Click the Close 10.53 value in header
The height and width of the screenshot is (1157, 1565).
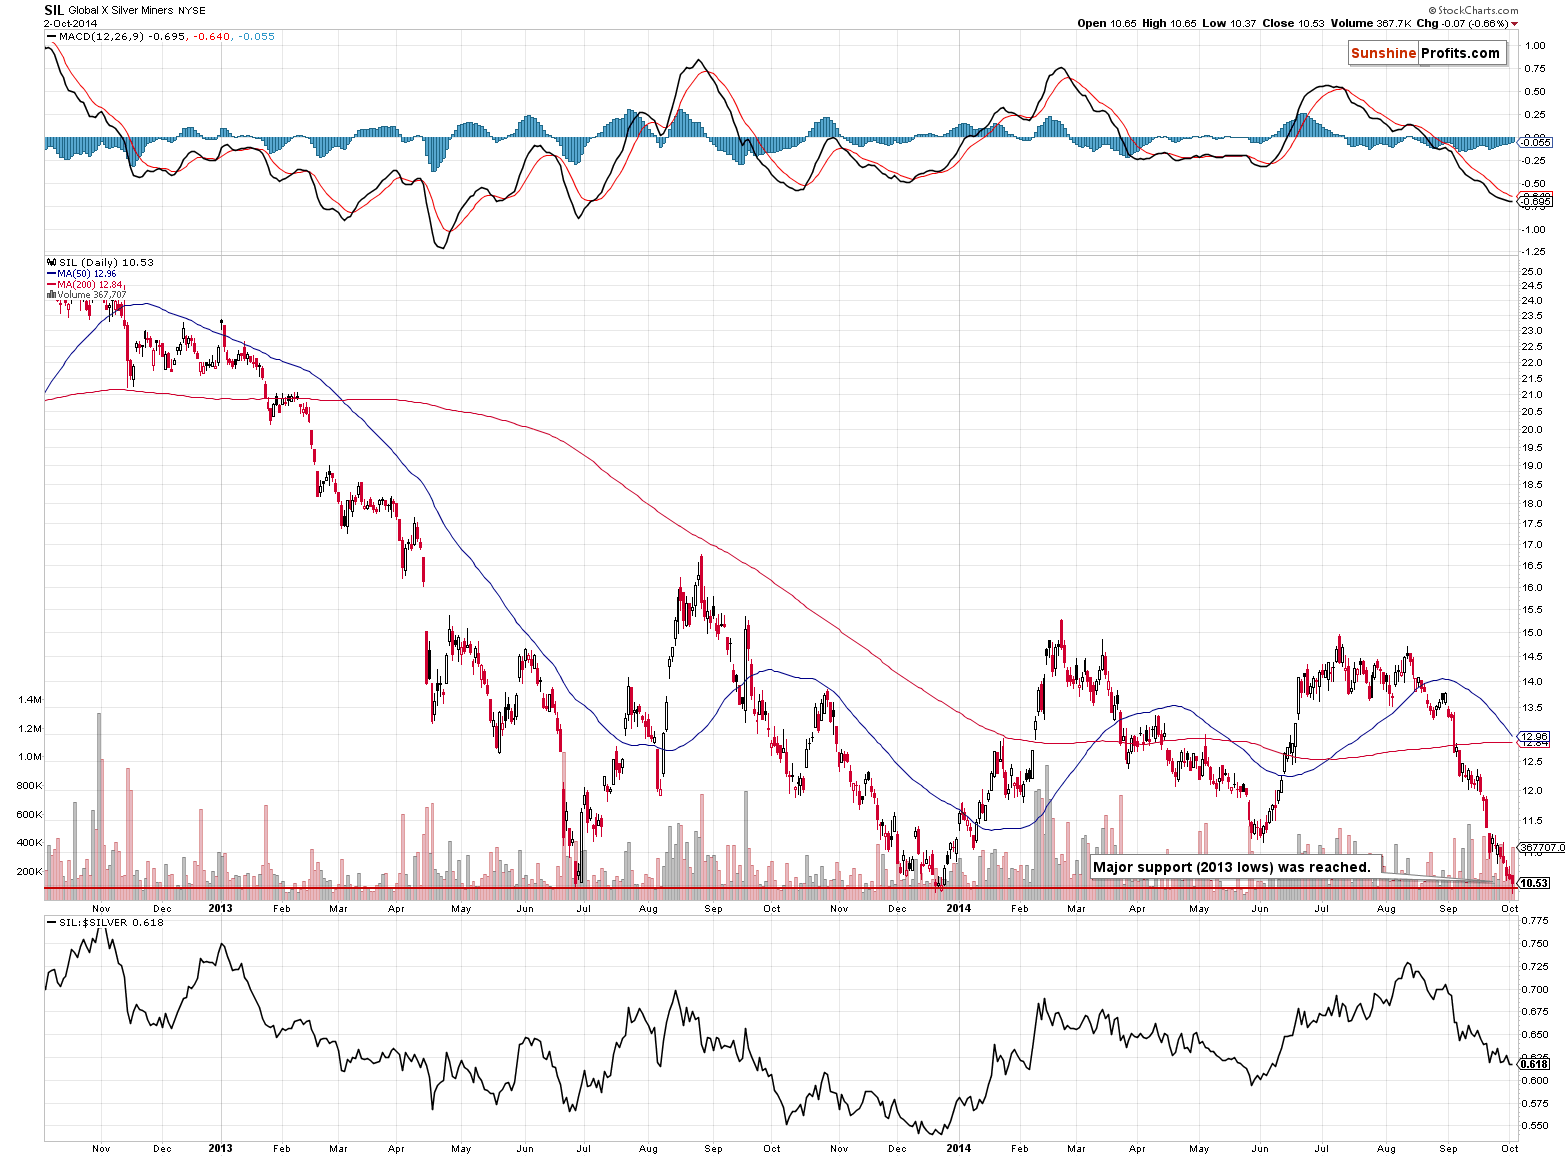(x=1293, y=23)
